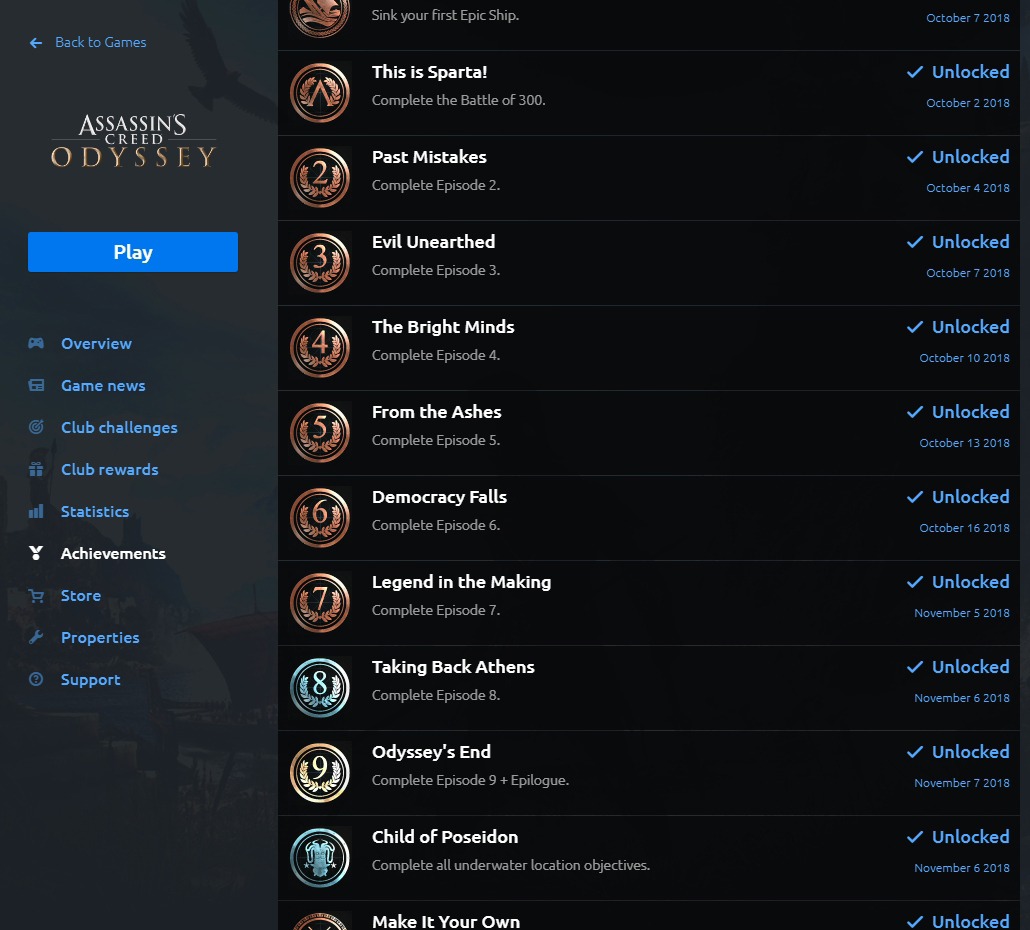1030x930 pixels.
Task: Open Club rewards
Action: (110, 470)
